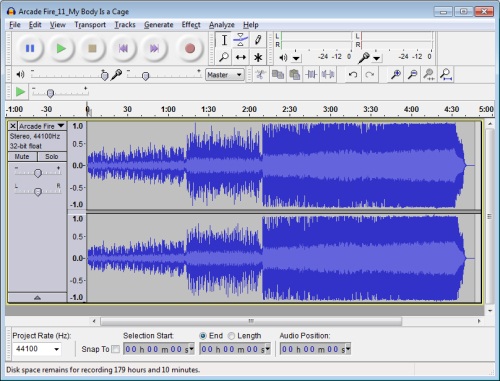Open the File menu

pyautogui.click(x=15, y=25)
